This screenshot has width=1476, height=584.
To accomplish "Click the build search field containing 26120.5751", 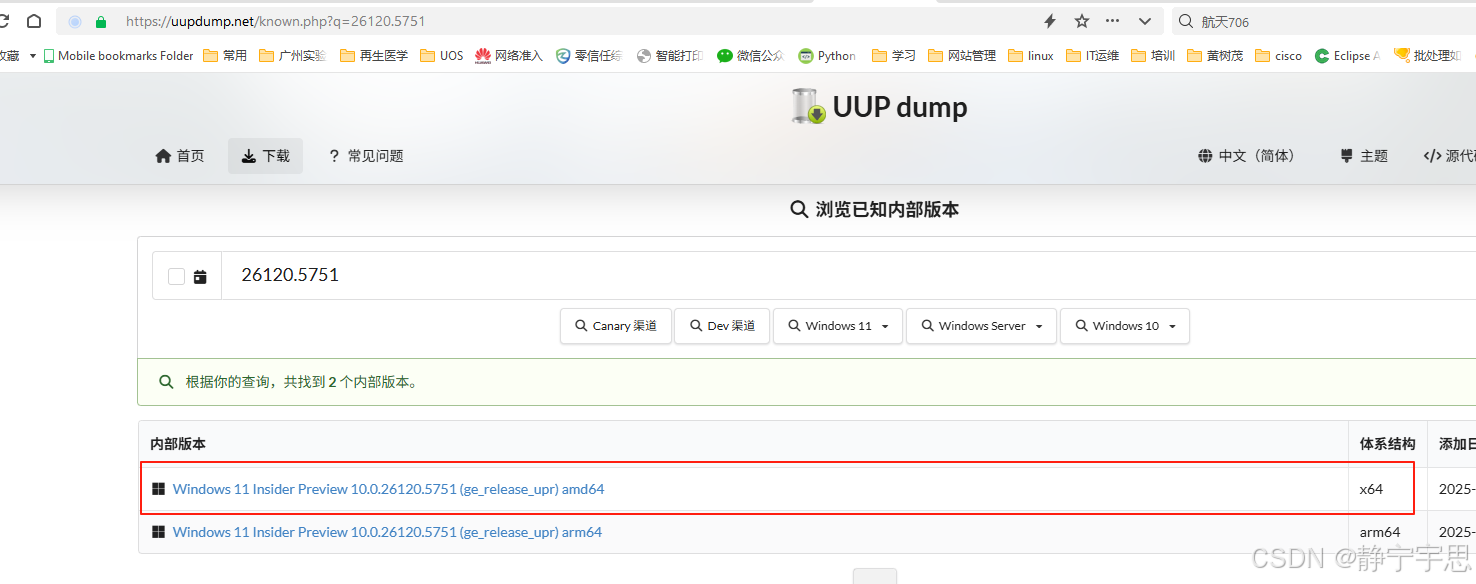I will point(848,275).
